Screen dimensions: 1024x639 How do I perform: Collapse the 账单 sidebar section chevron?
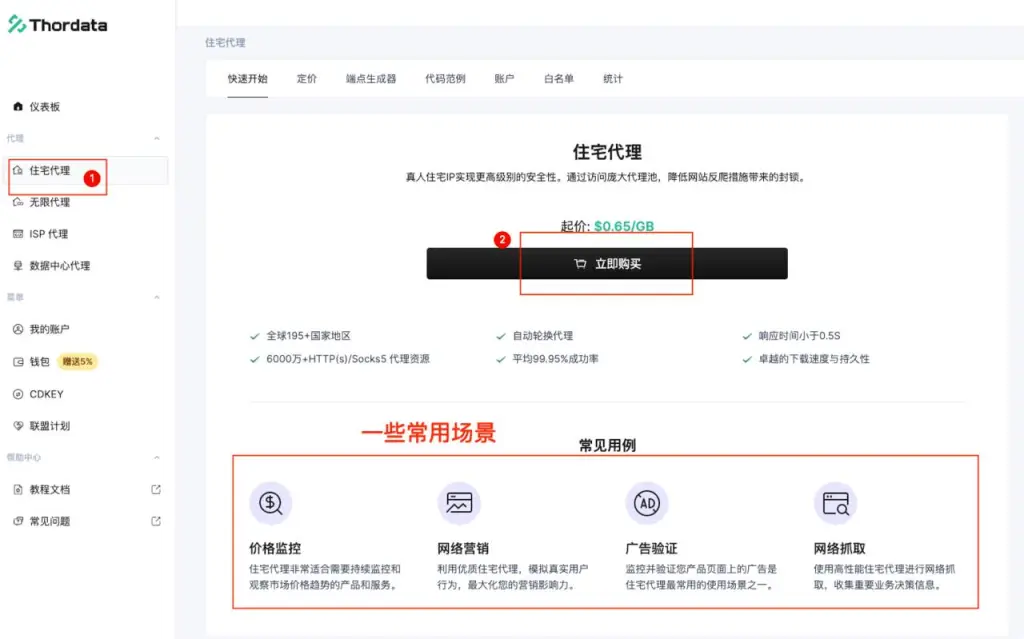[x=157, y=297]
